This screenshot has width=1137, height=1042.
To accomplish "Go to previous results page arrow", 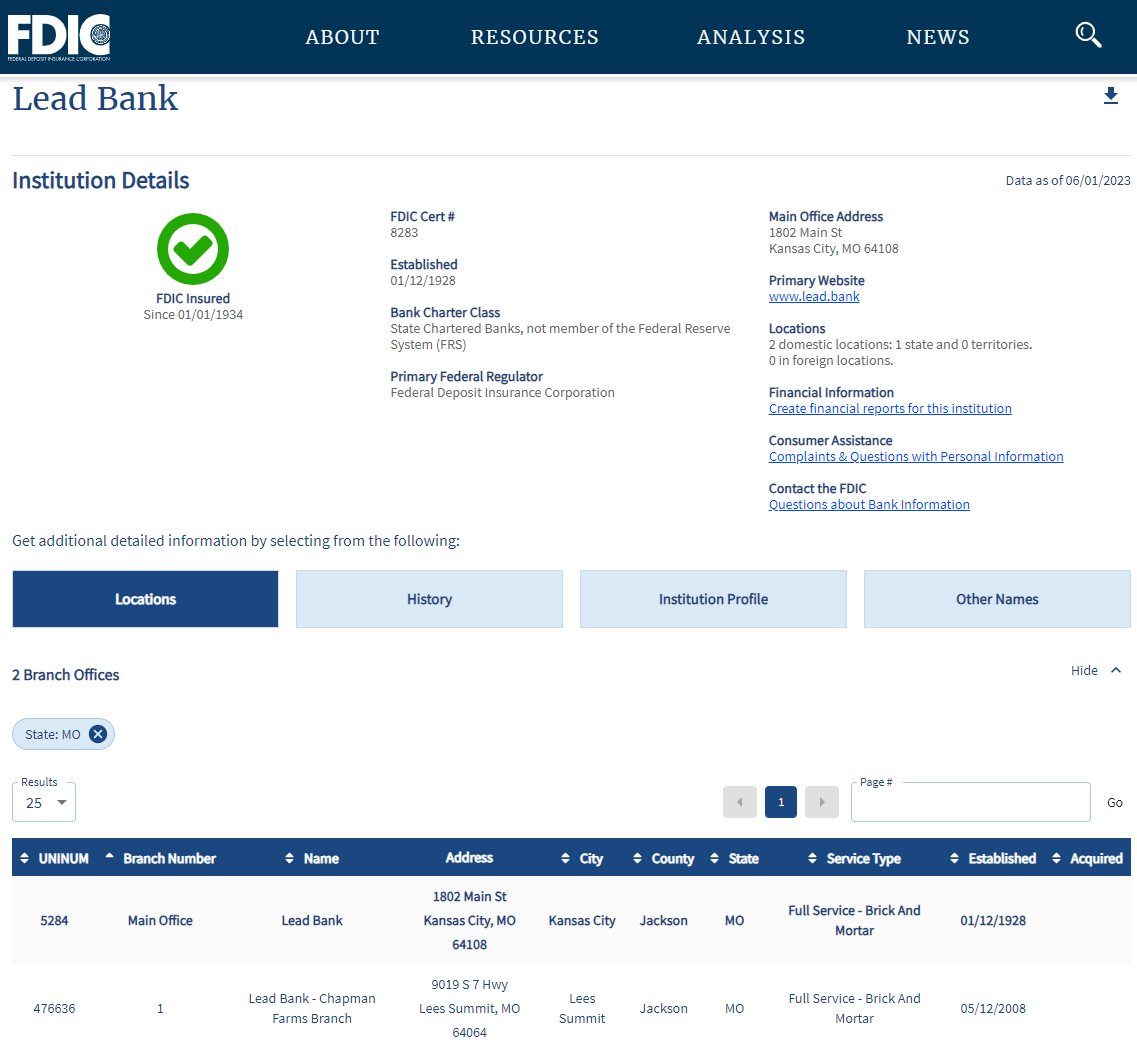I will tap(740, 802).
